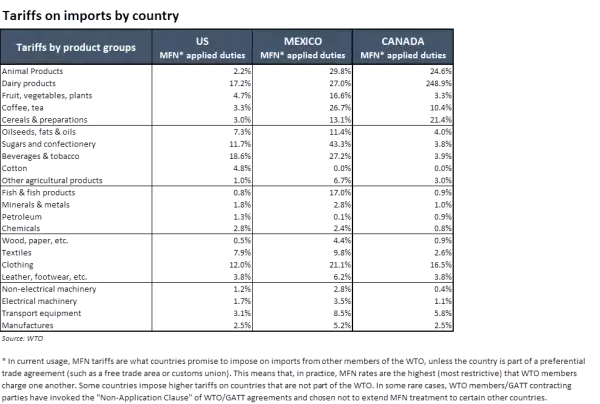The image size is (600, 404).
Task: Click the 'Tariffs on imports by country' title
Action: pos(91,16)
